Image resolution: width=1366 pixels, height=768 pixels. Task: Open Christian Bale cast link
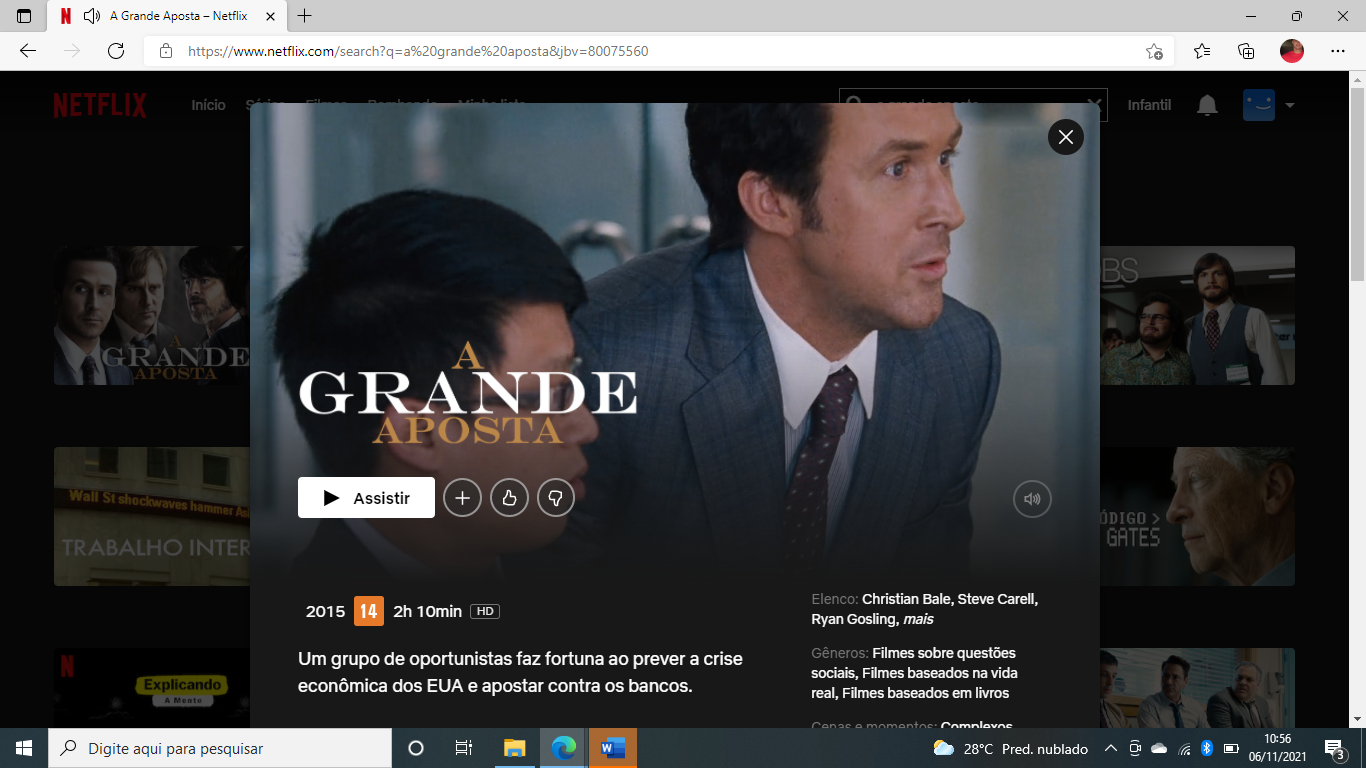pos(905,599)
